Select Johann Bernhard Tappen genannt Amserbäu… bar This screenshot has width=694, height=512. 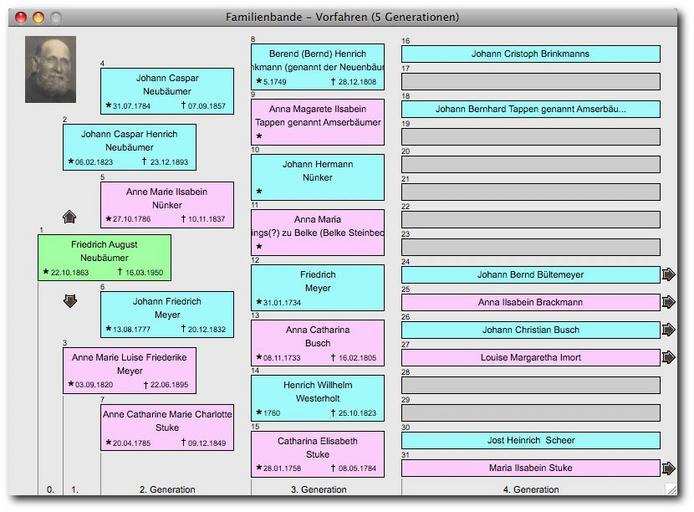[531, 109]
